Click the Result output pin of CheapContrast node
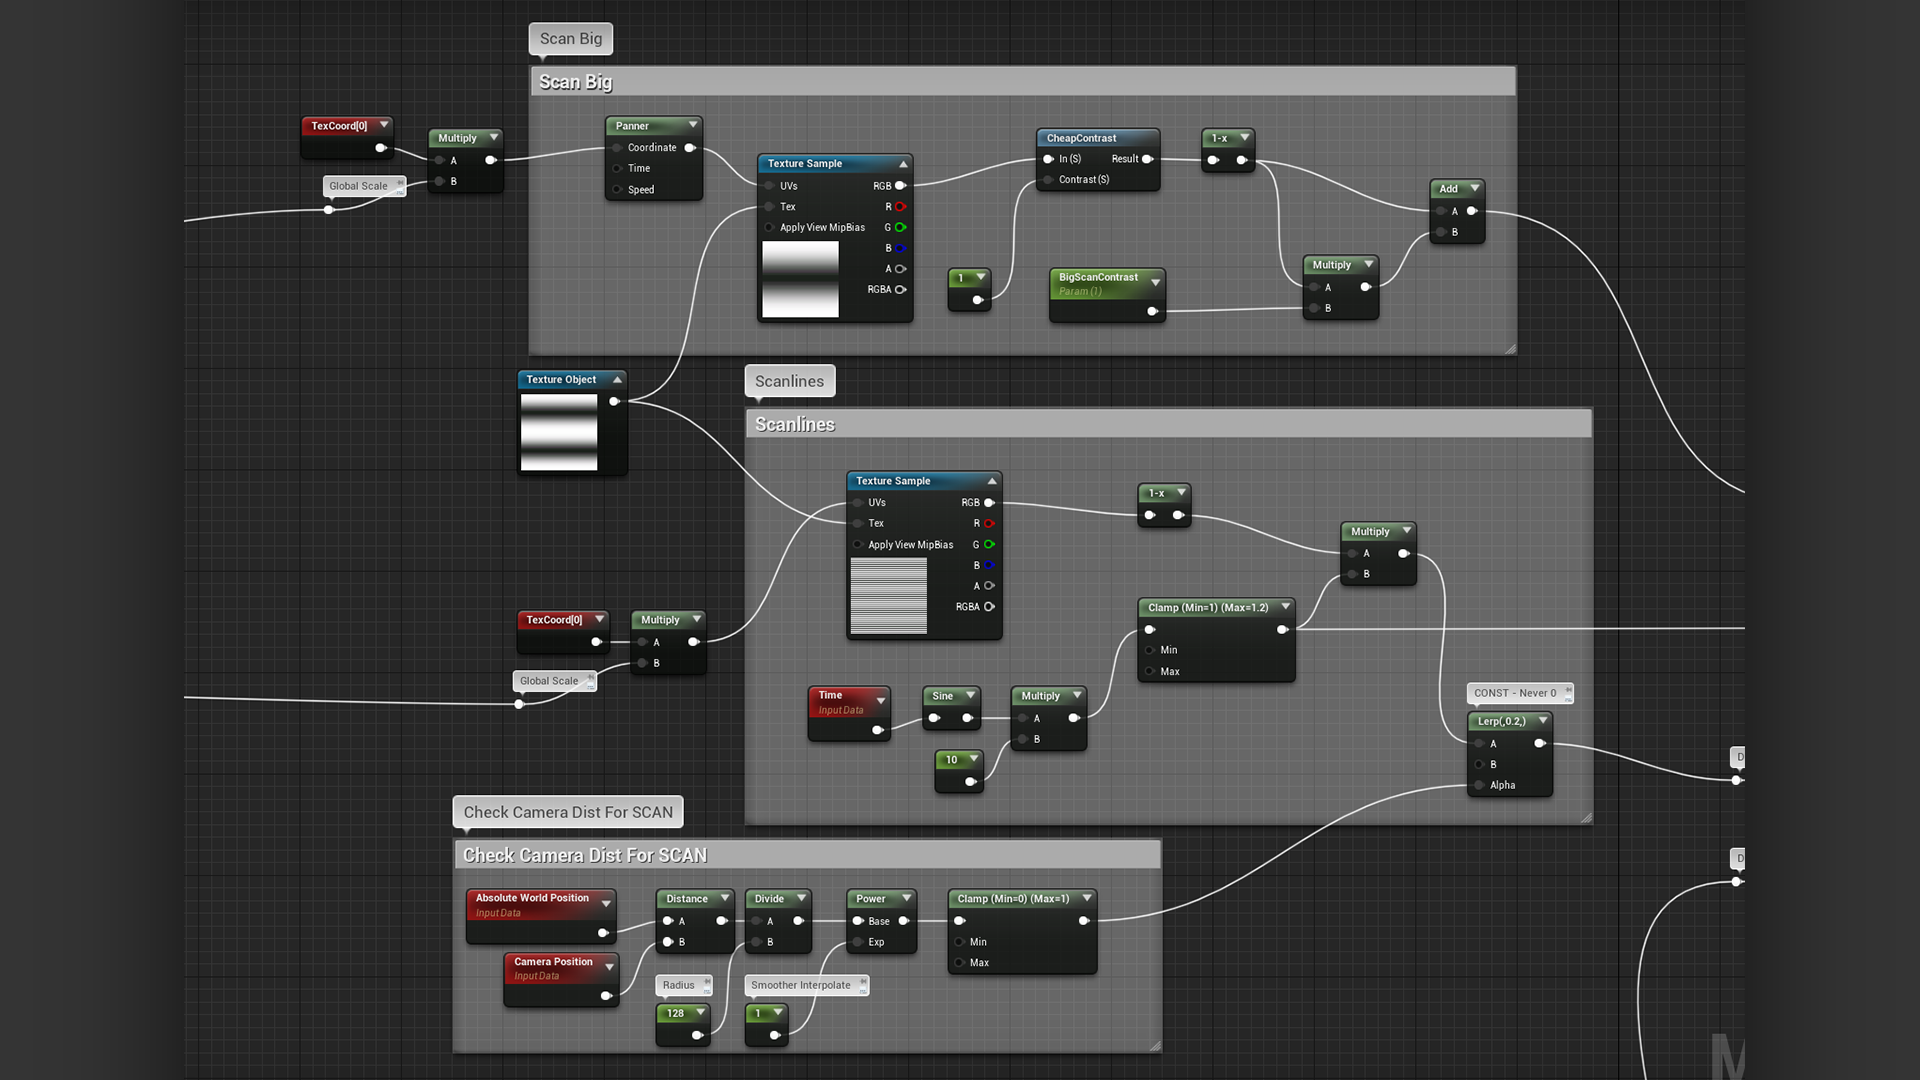 pyautogui.click(x=1147, y=159)
